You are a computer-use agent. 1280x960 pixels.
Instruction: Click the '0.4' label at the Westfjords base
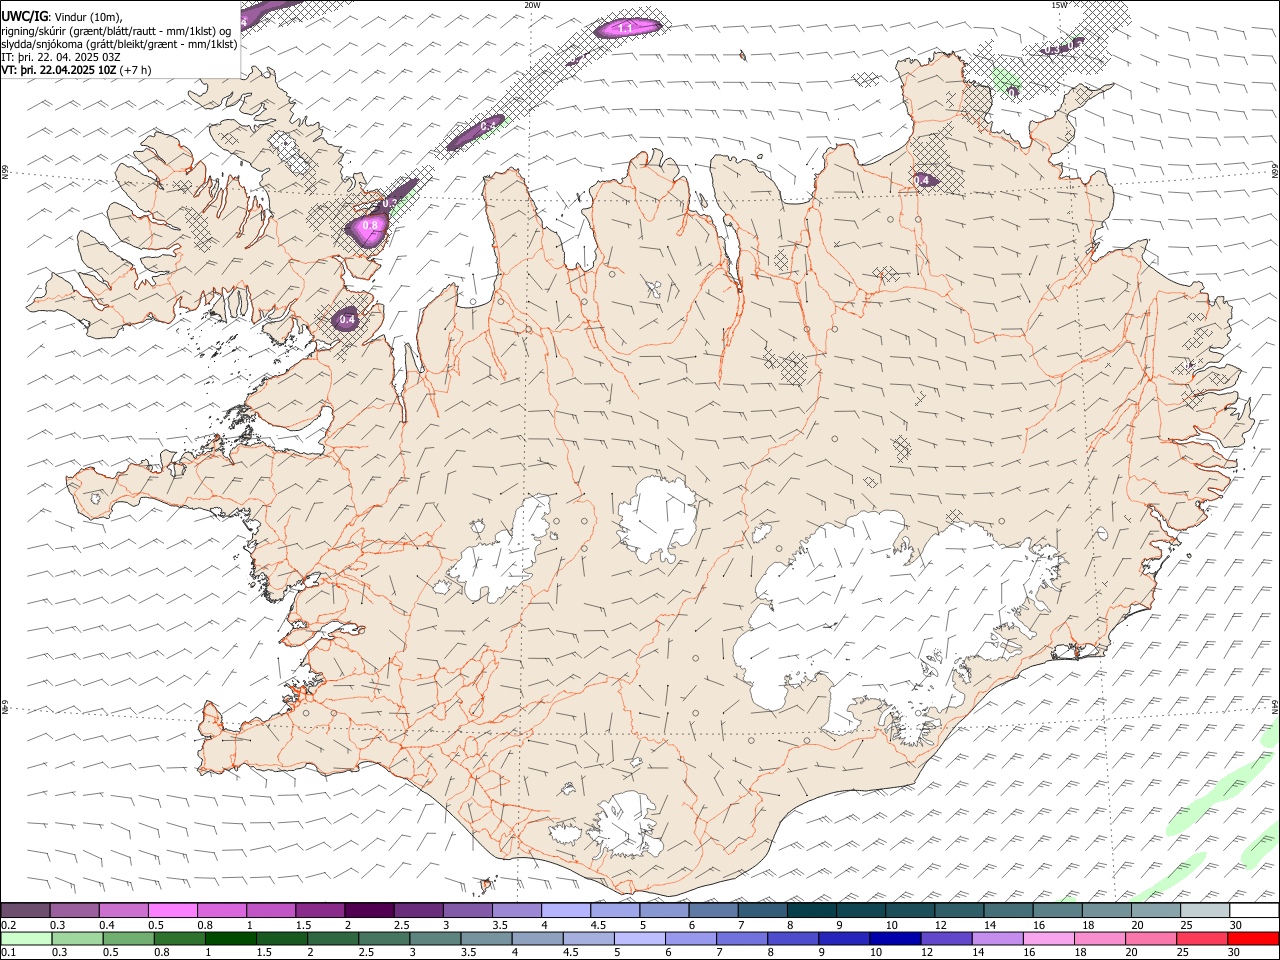point(347,320)
